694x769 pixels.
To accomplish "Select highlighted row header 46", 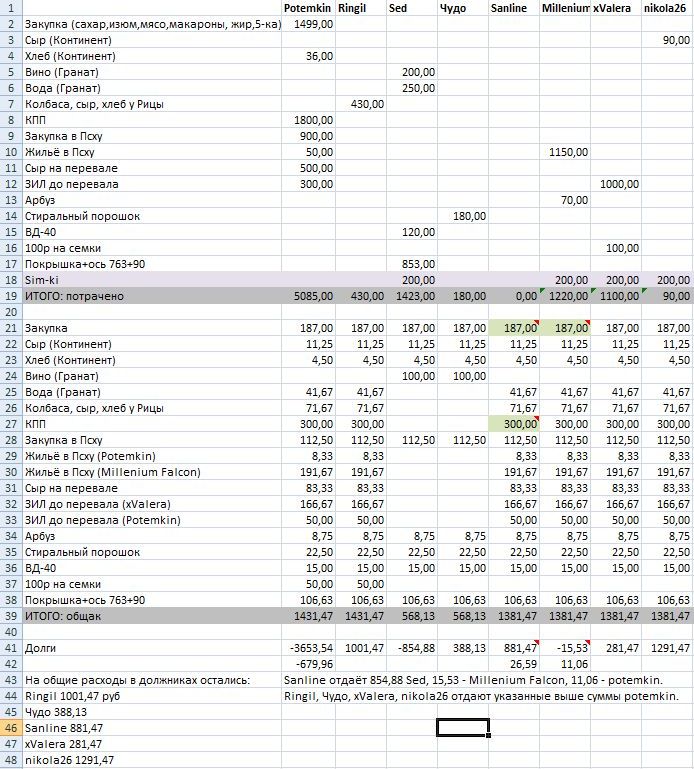I will point(11,728).
